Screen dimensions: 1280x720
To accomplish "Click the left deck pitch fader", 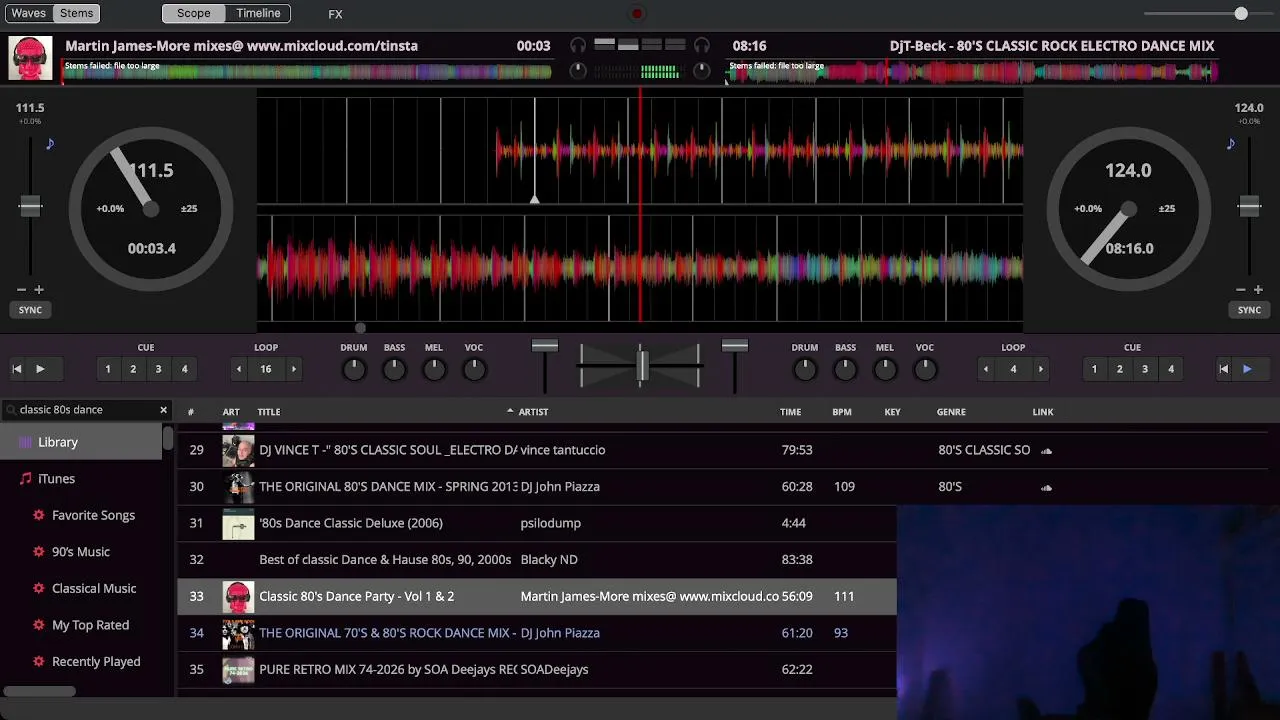I will click(x=30, y=206).
